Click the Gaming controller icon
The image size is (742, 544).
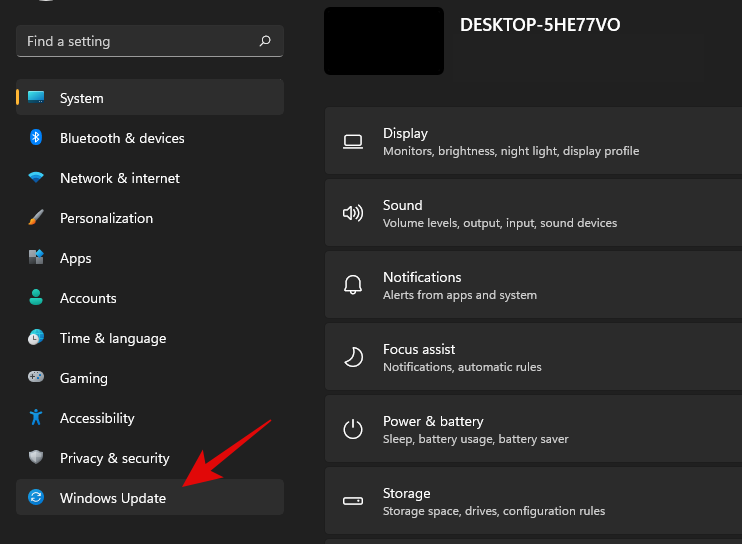point(36,378)
